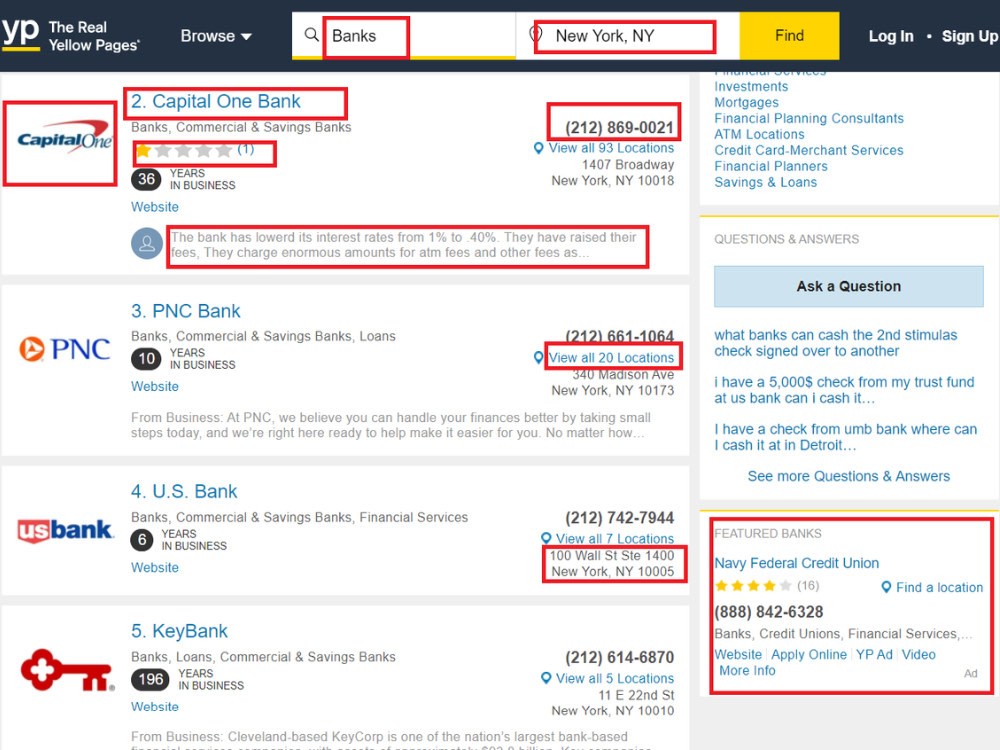Click the pin icon beside View all 5 Locations
Image resolution: width=1000 pixels, height=750 pixels.
click(x=546, y=679)
